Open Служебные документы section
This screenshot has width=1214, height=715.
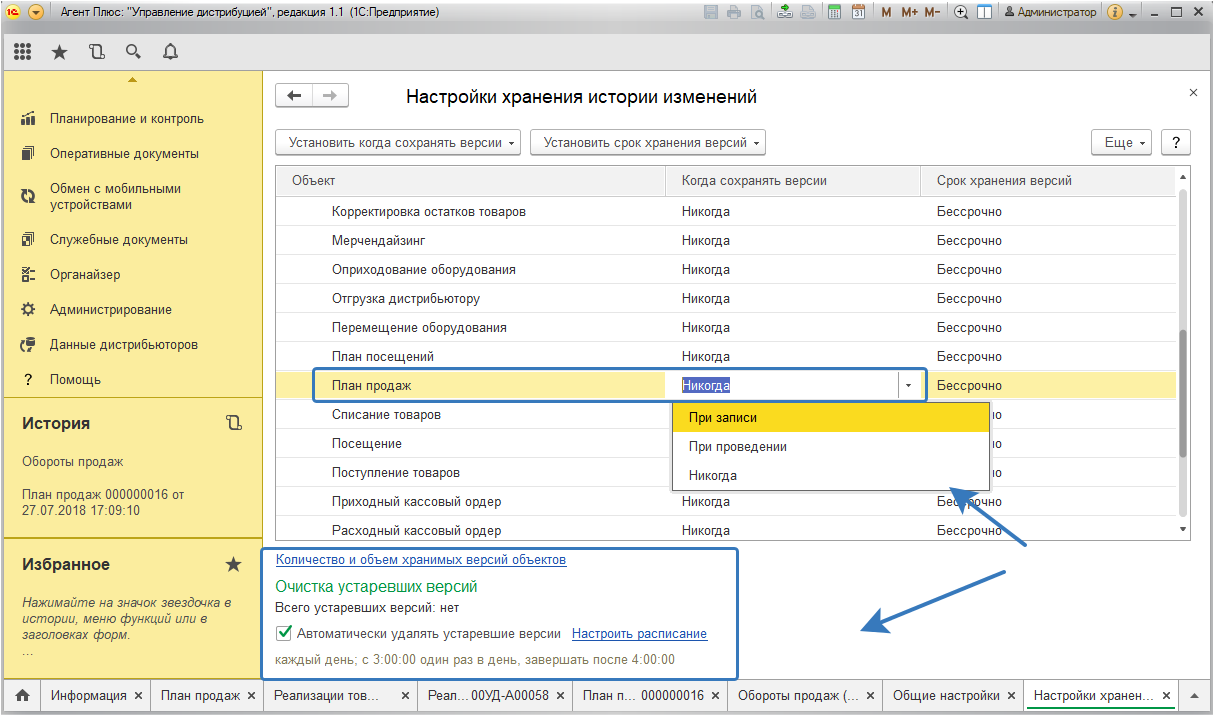point(119,240)
